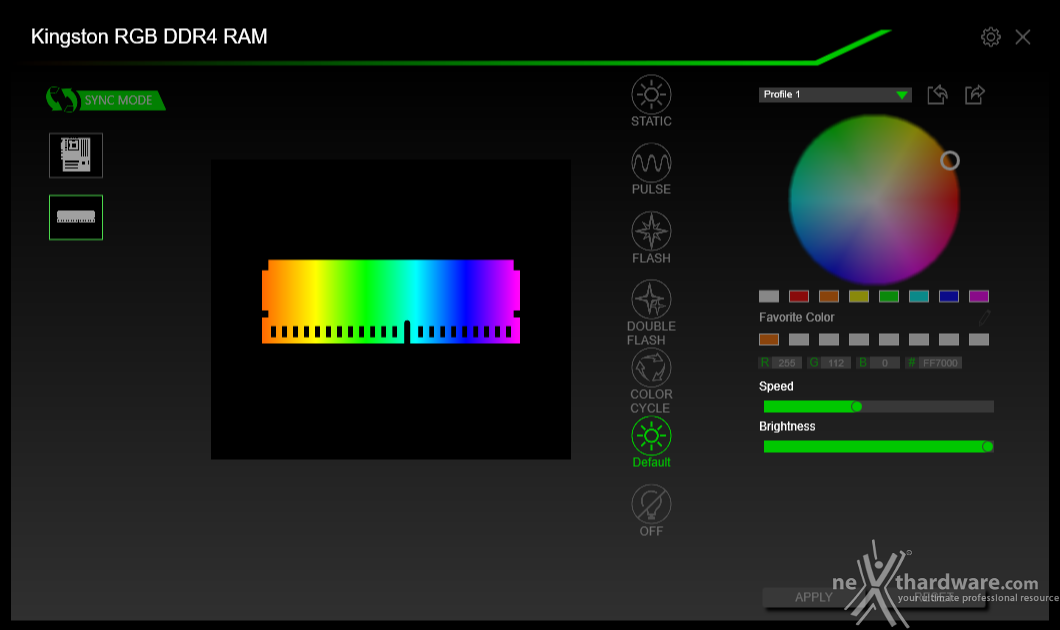Pick the yellow preset color swatch
This screenshot has height=630, width=1060.
859,296
